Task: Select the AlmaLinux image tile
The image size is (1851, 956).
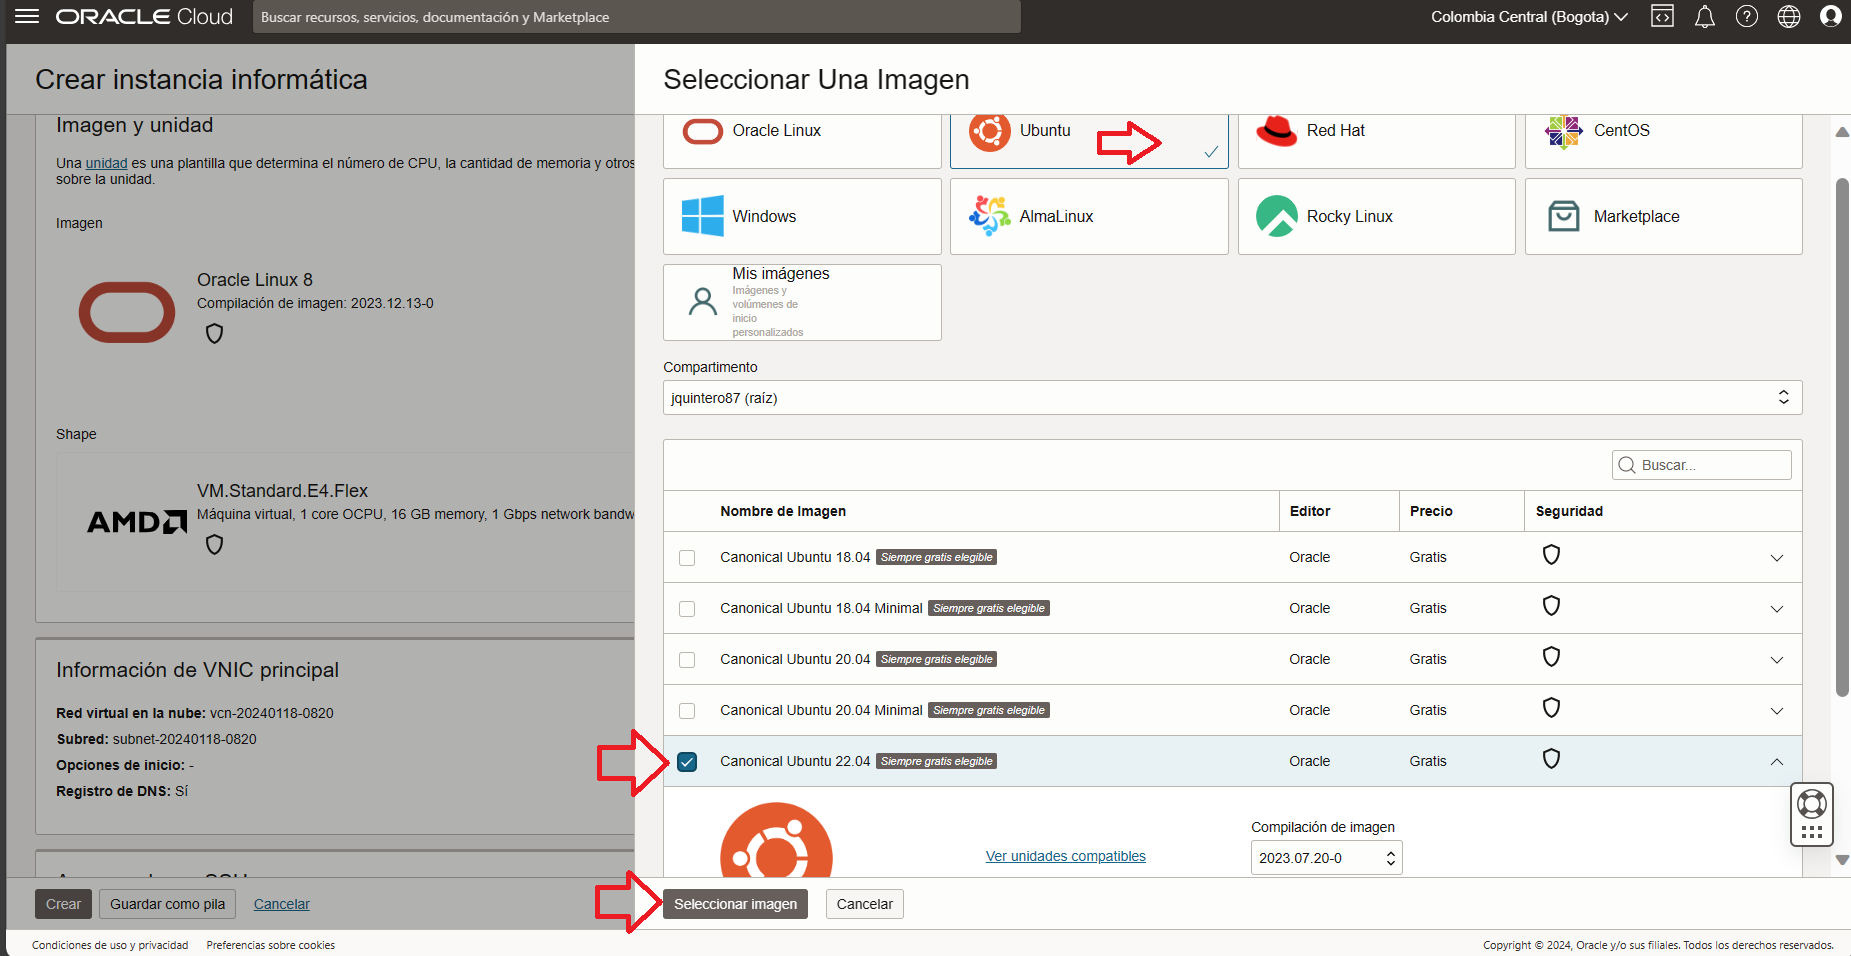Action: (x=1089, y=216)
